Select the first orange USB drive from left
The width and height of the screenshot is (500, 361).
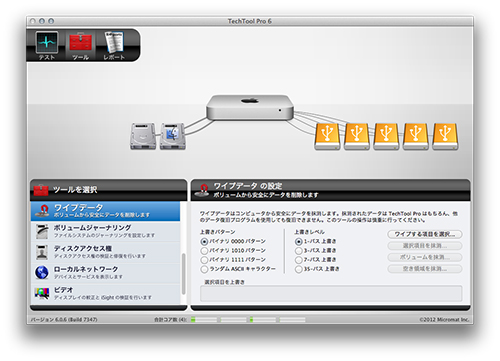pyautogui.click(x=327, y=136)
